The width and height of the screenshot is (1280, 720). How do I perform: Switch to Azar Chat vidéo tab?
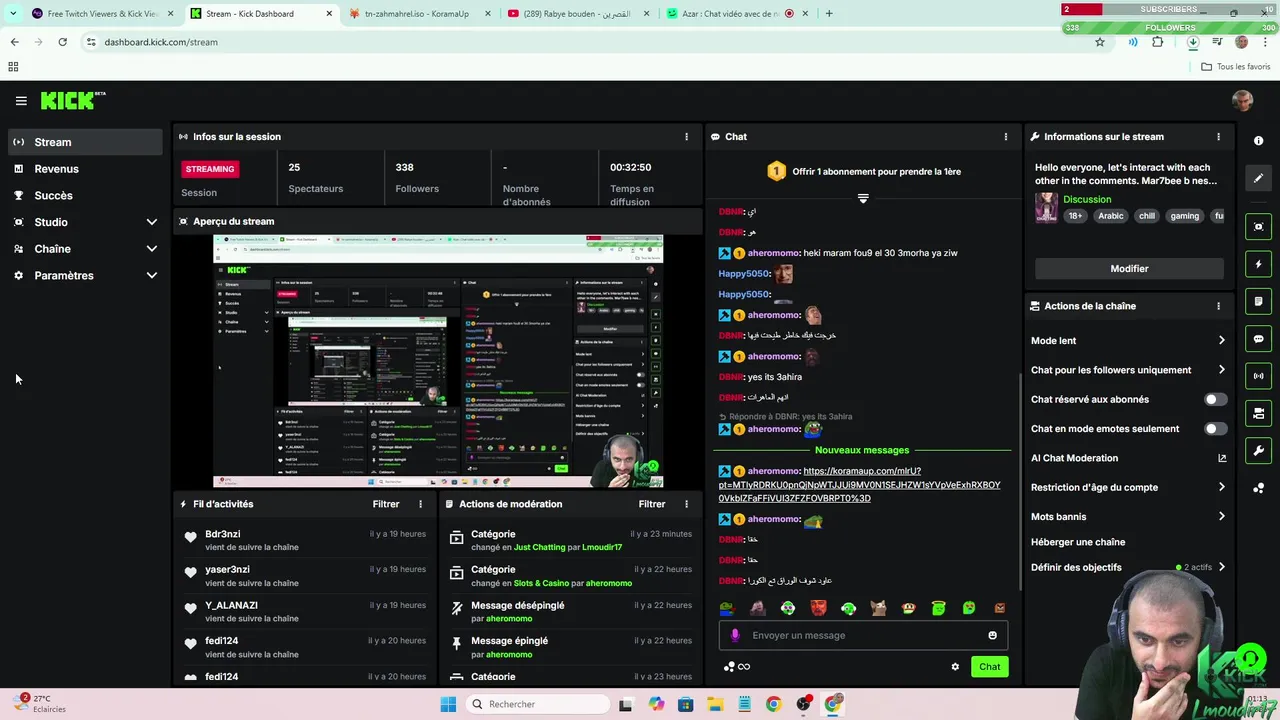point(735,14)
